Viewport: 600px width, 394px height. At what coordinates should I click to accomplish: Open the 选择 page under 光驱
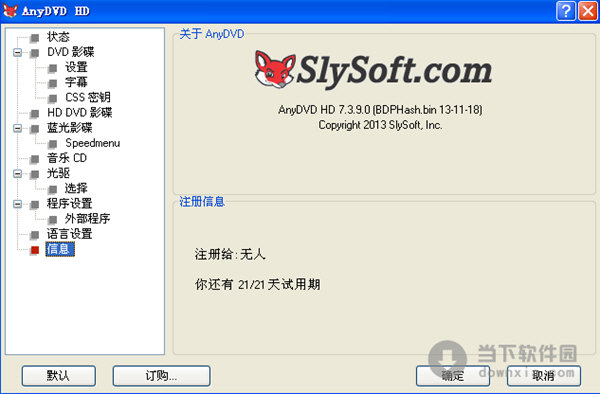click(76, 188)
